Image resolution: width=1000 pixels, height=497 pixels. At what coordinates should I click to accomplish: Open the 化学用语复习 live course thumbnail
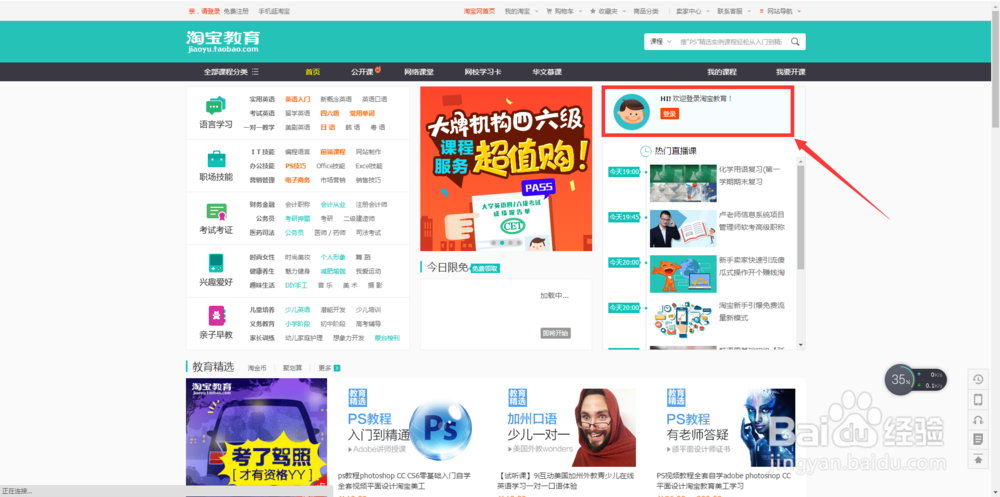click(x=683, y=183)
